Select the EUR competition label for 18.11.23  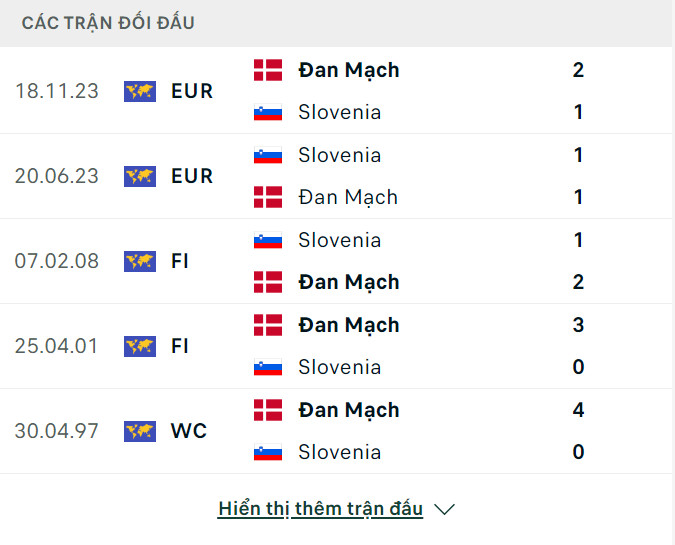click(192, 91)
